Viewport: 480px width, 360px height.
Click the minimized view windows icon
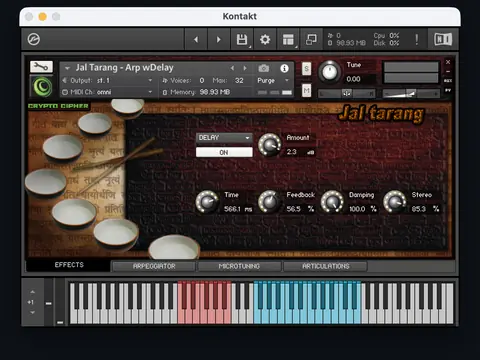click(311, 39)
